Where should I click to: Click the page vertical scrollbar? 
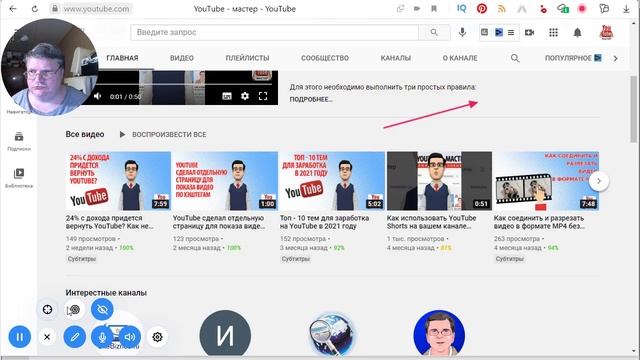[633, 109]
